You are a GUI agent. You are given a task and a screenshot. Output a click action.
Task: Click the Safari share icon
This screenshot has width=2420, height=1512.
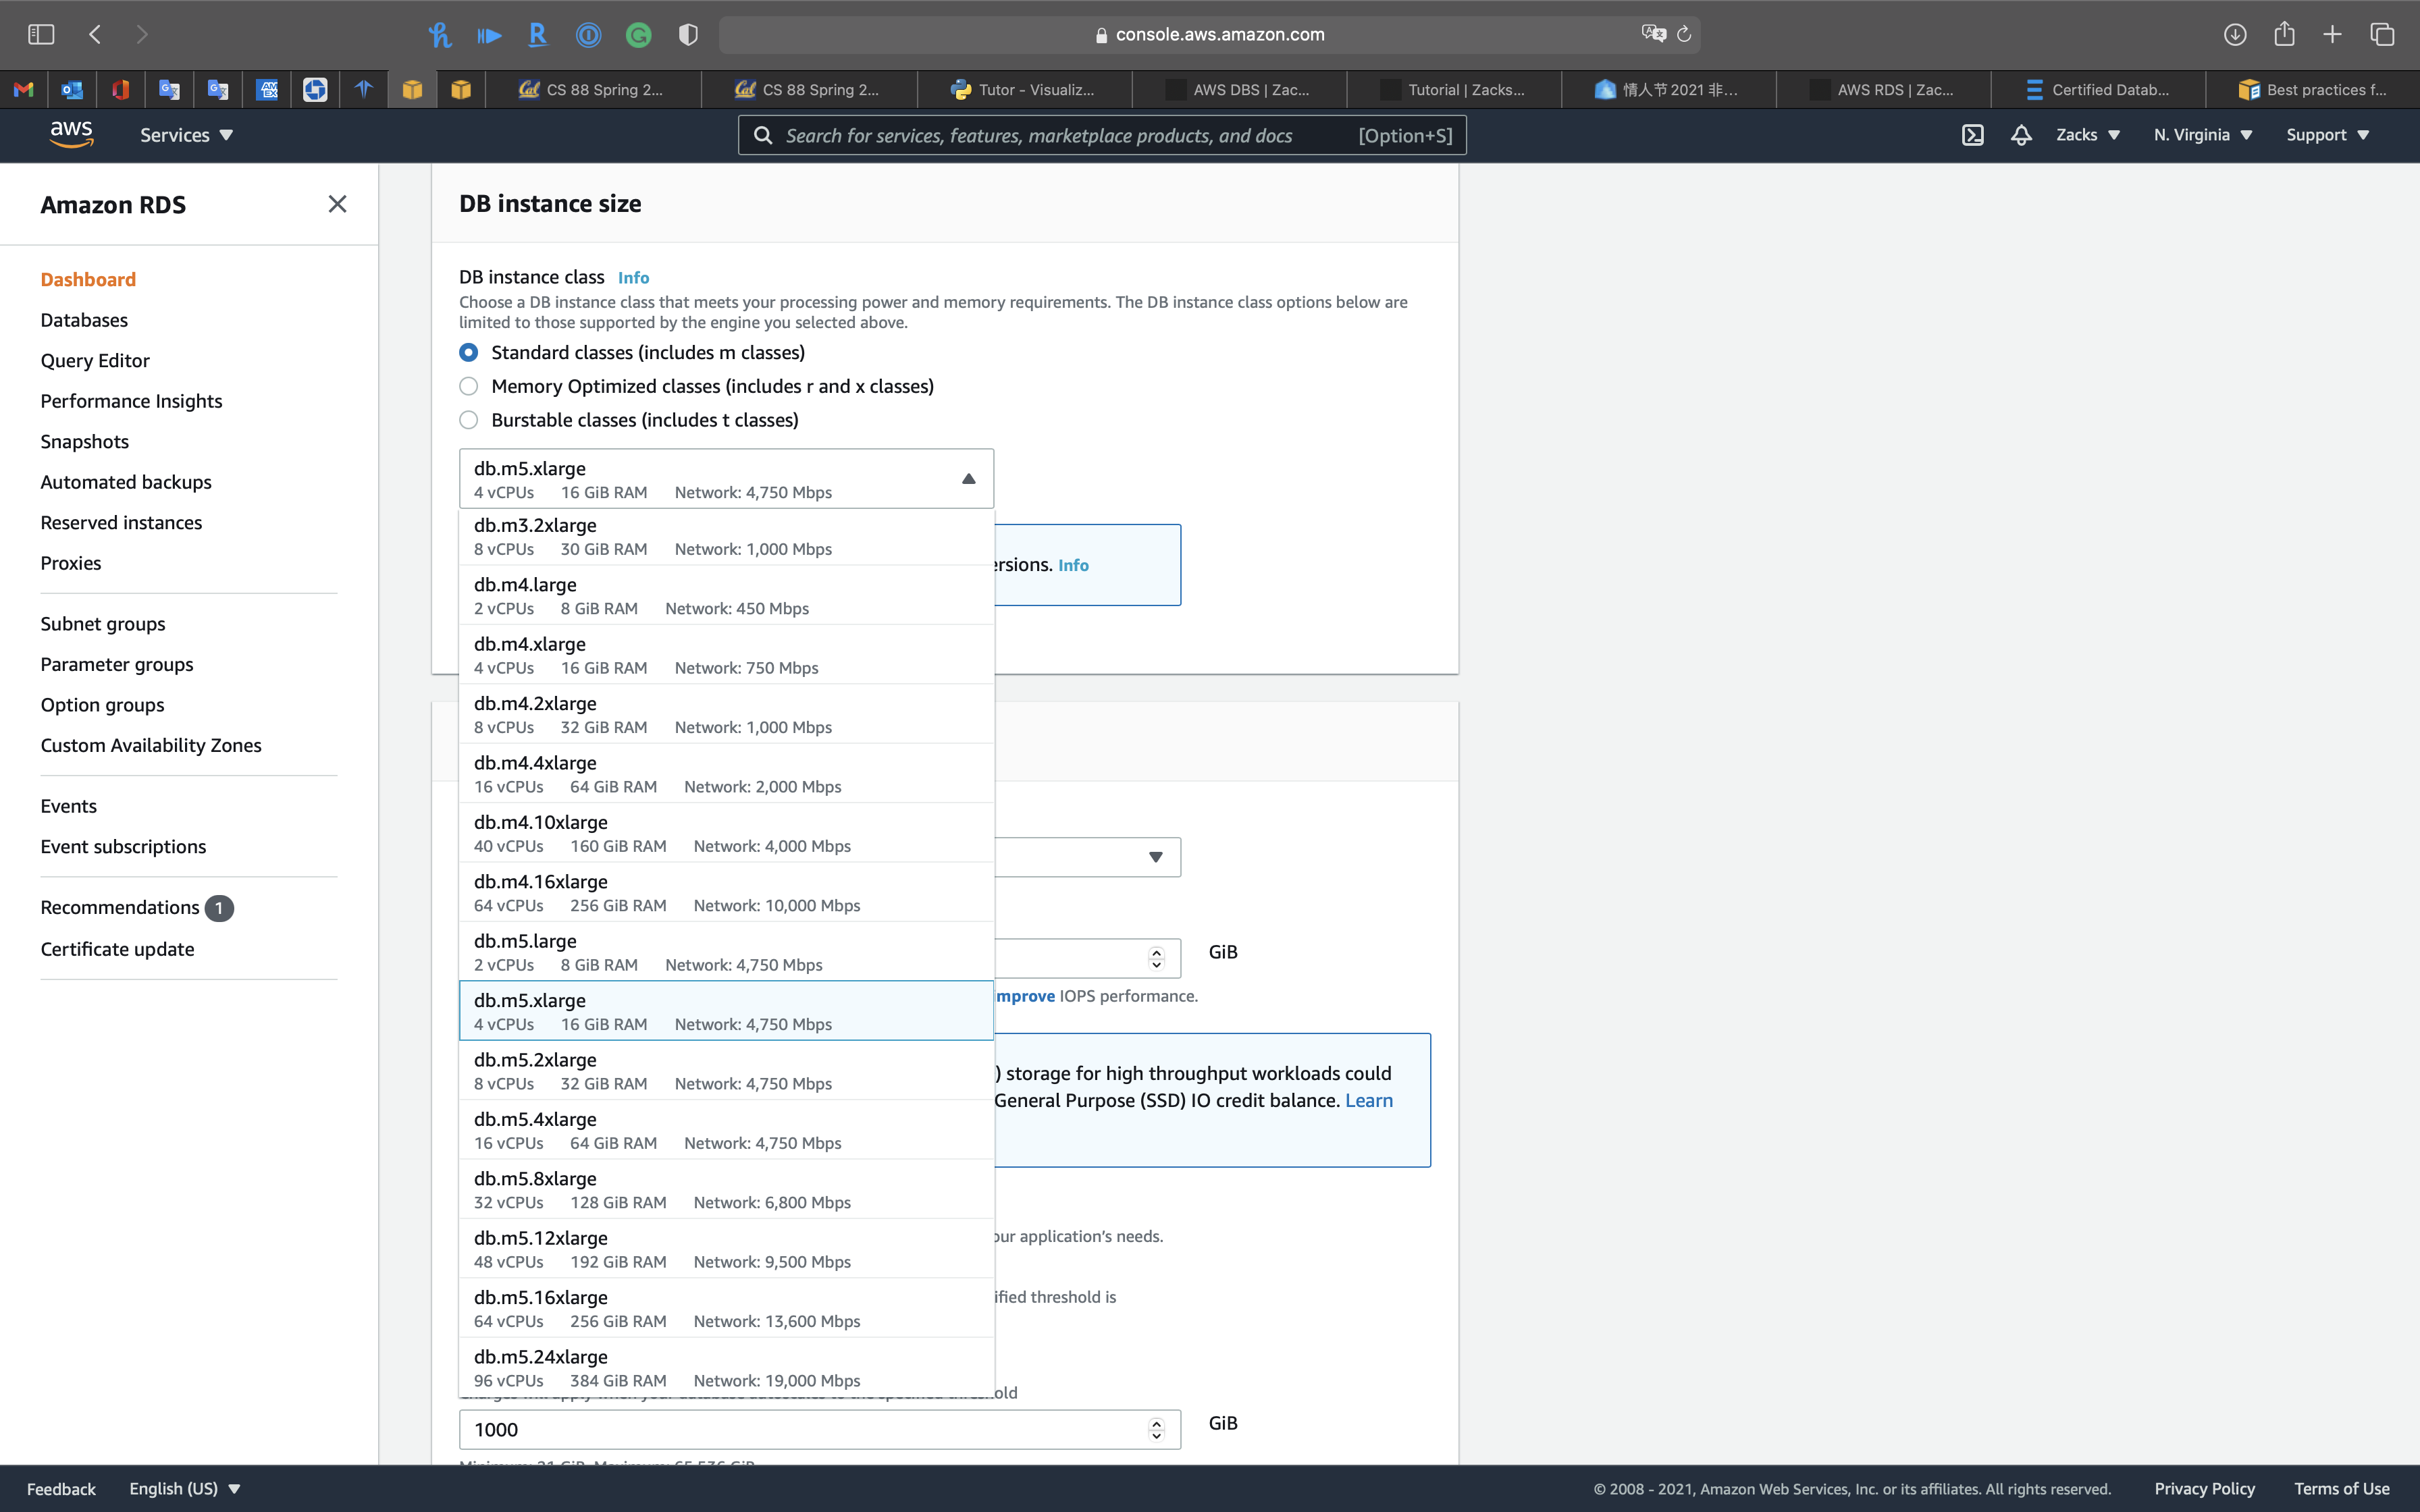pos(2284,34)
